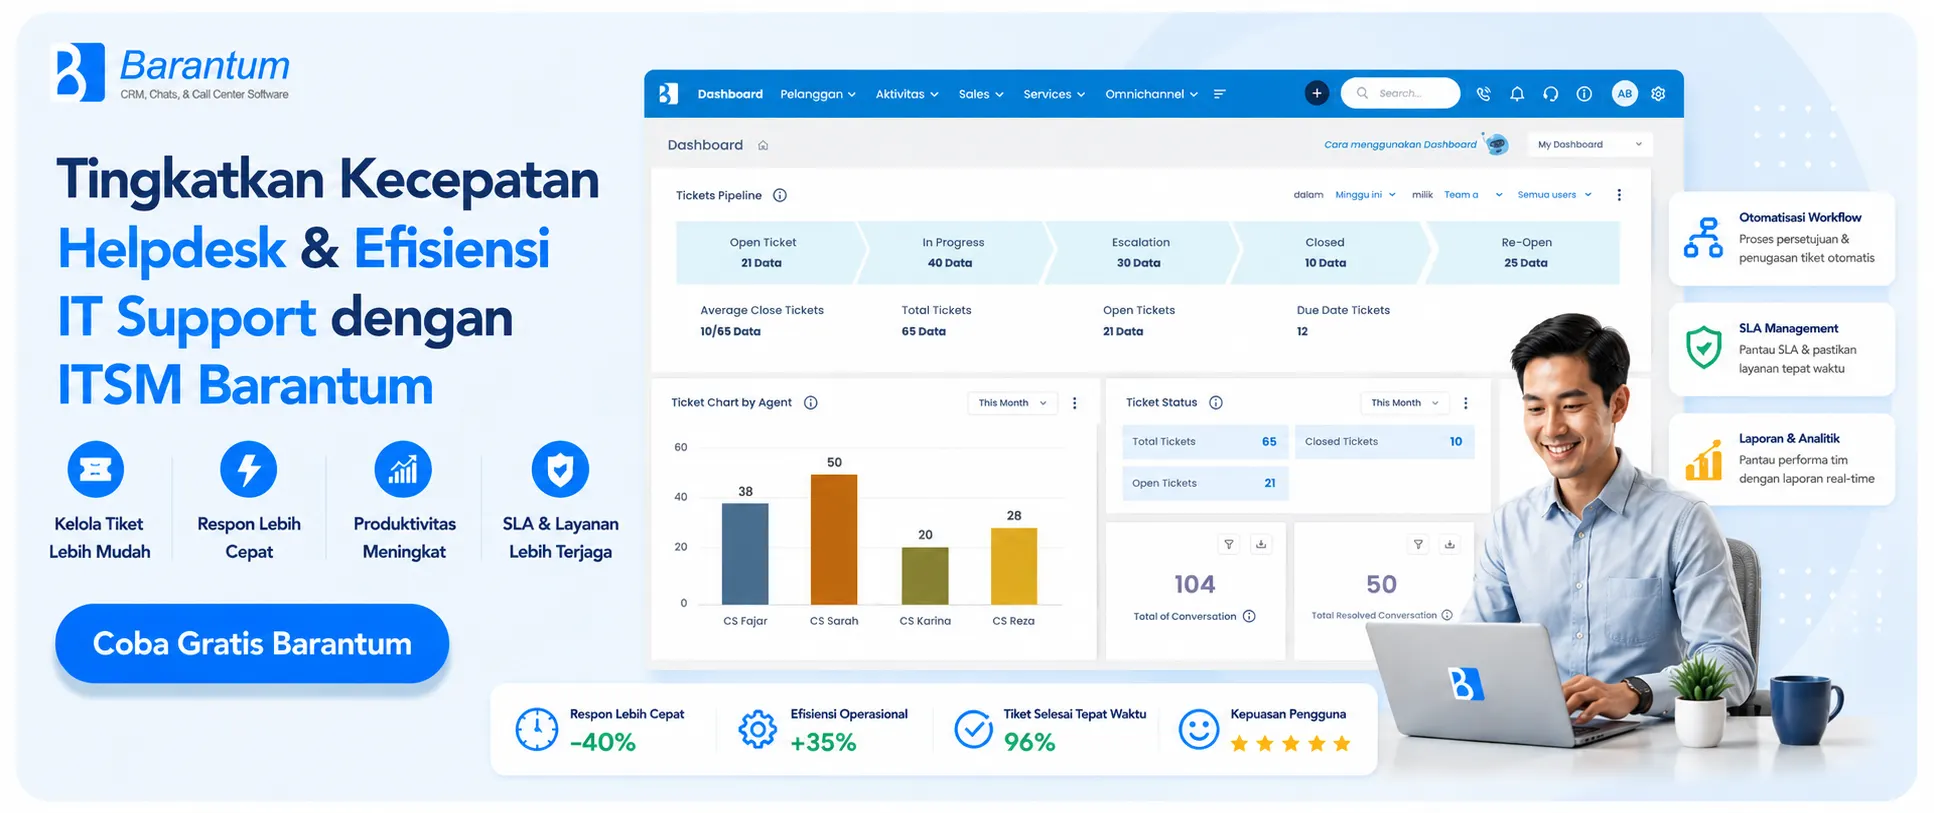Click the lightning bolt Respon Lebih Cepat icon
The width and height of the screenshot is (1934, 813).
248,469
